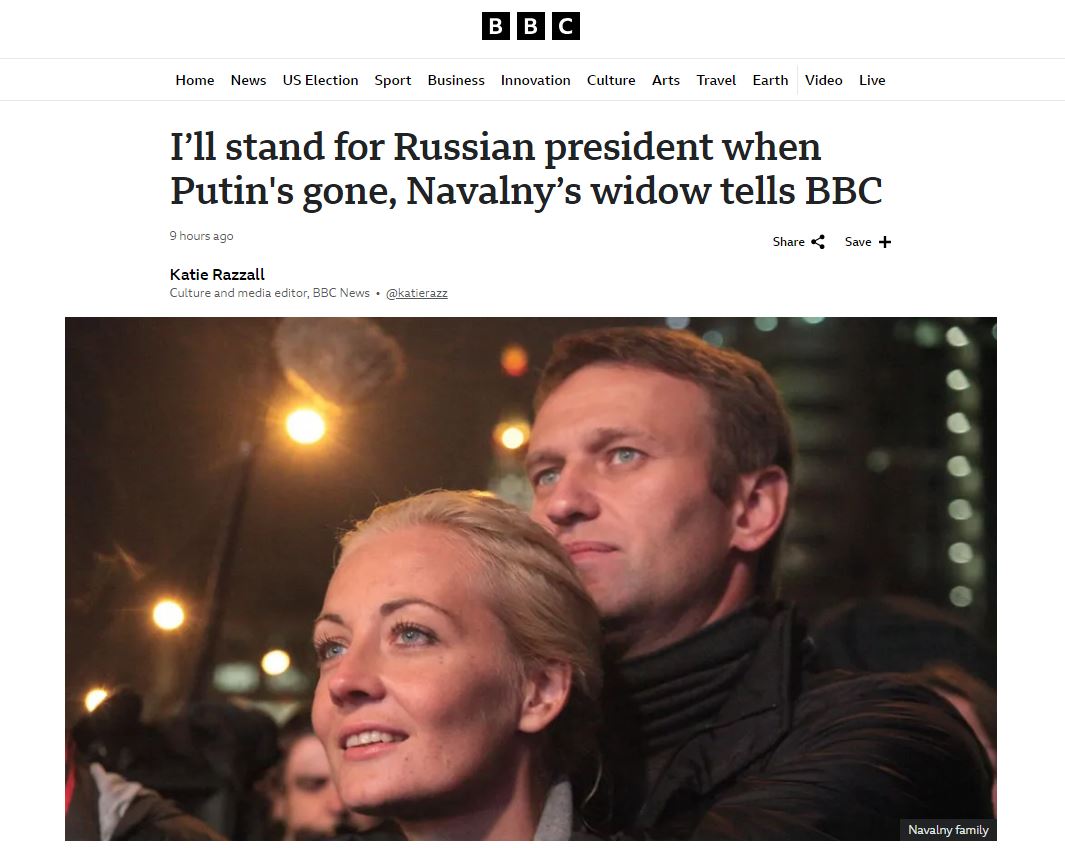Open the US Election section
Image resolution: width=1065 pixels, height=848 pixels.
point(321,80)
